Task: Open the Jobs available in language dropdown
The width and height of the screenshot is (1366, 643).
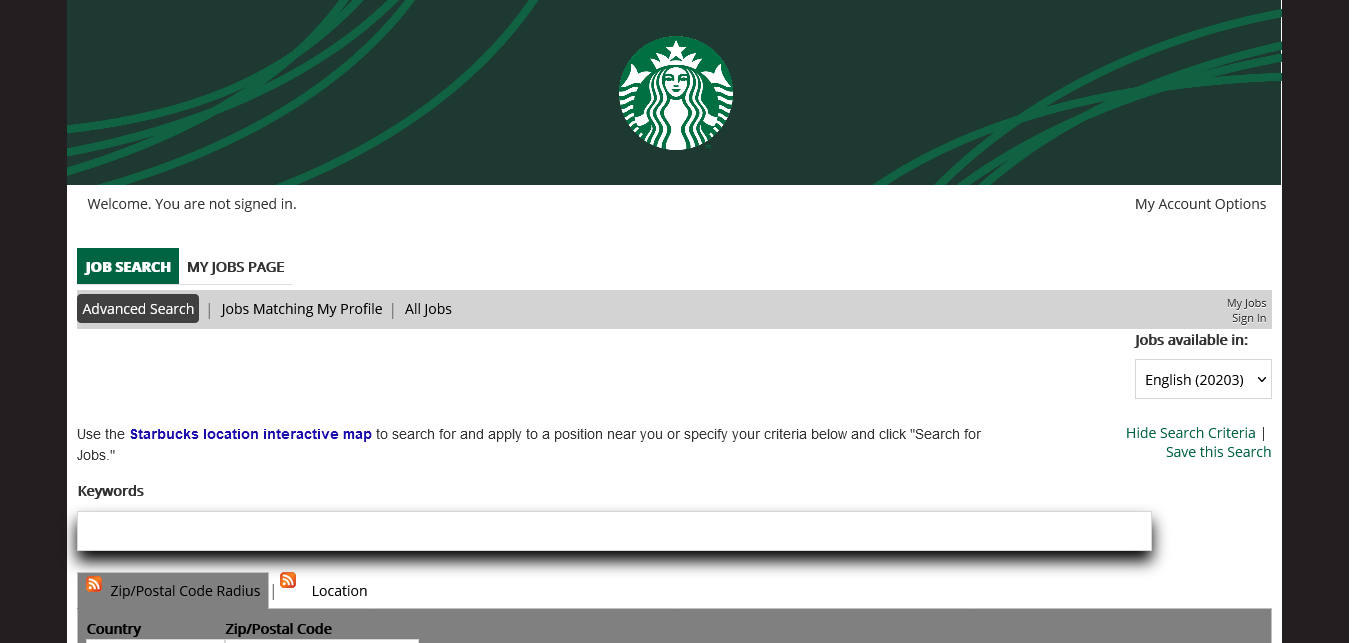Action: 1203,379
